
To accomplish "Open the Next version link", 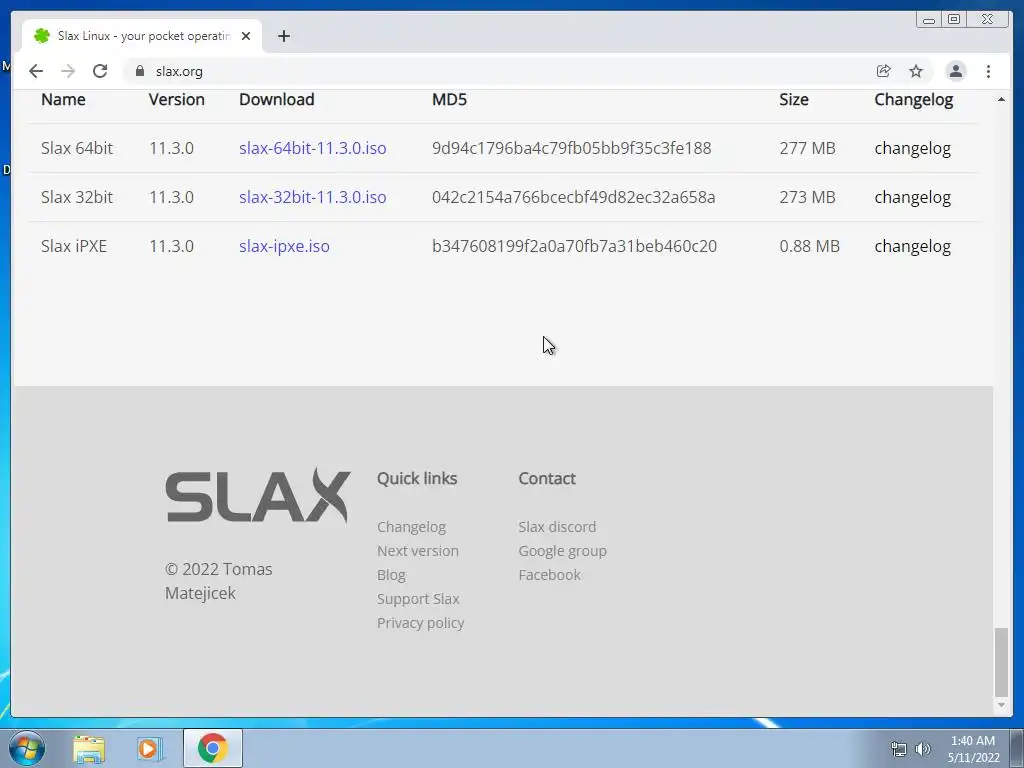I will pyautogui.click(x=417, y=551).
